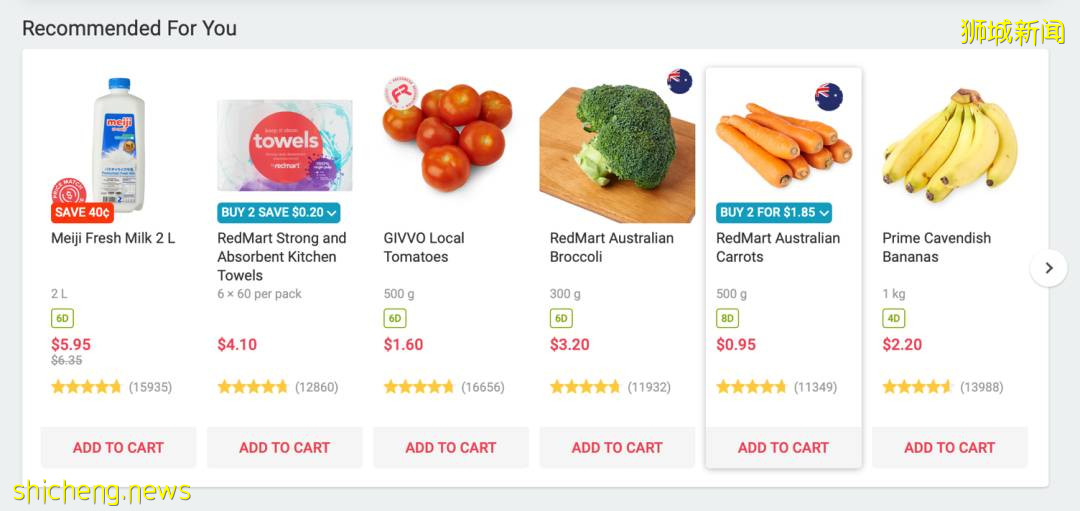The image size is (1080, 511).
Task: Open the RedMart Australian Broccoli product link
Action: click(611, 247)
